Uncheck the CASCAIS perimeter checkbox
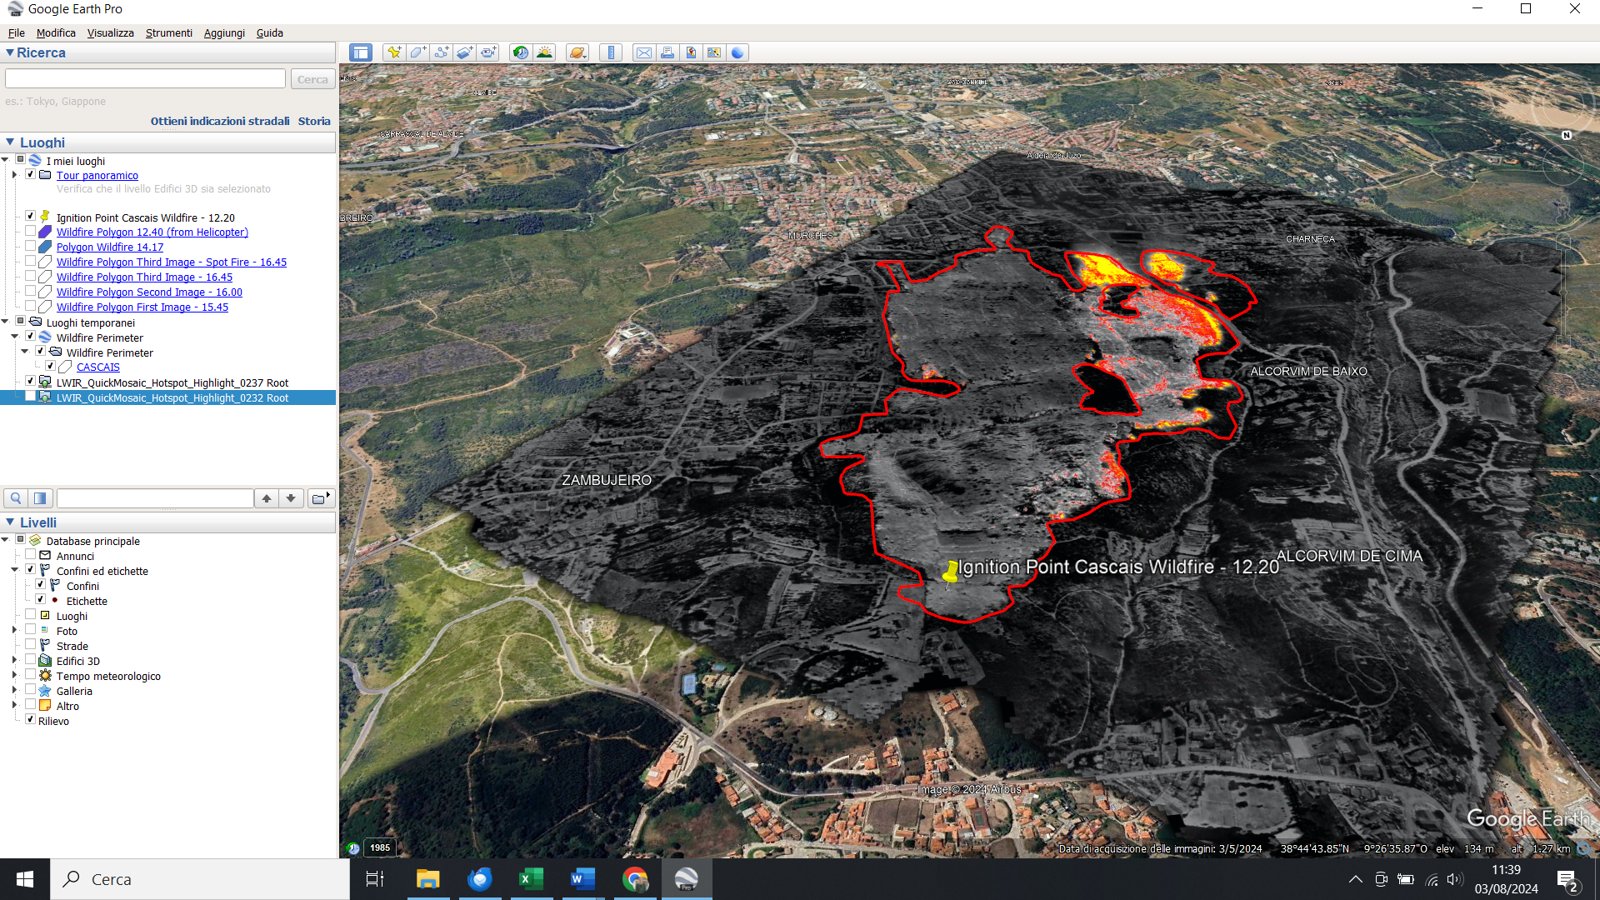Viewport: 1600px width, 900px height. [x=50, y=366]
